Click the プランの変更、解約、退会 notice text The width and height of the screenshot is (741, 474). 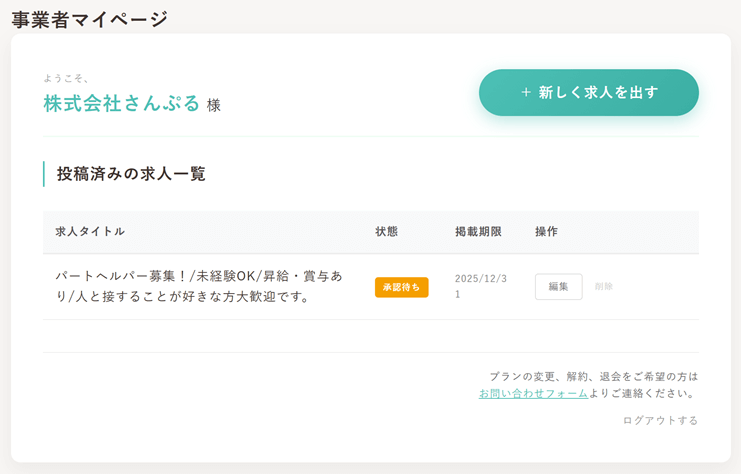[x=593, y=377]
